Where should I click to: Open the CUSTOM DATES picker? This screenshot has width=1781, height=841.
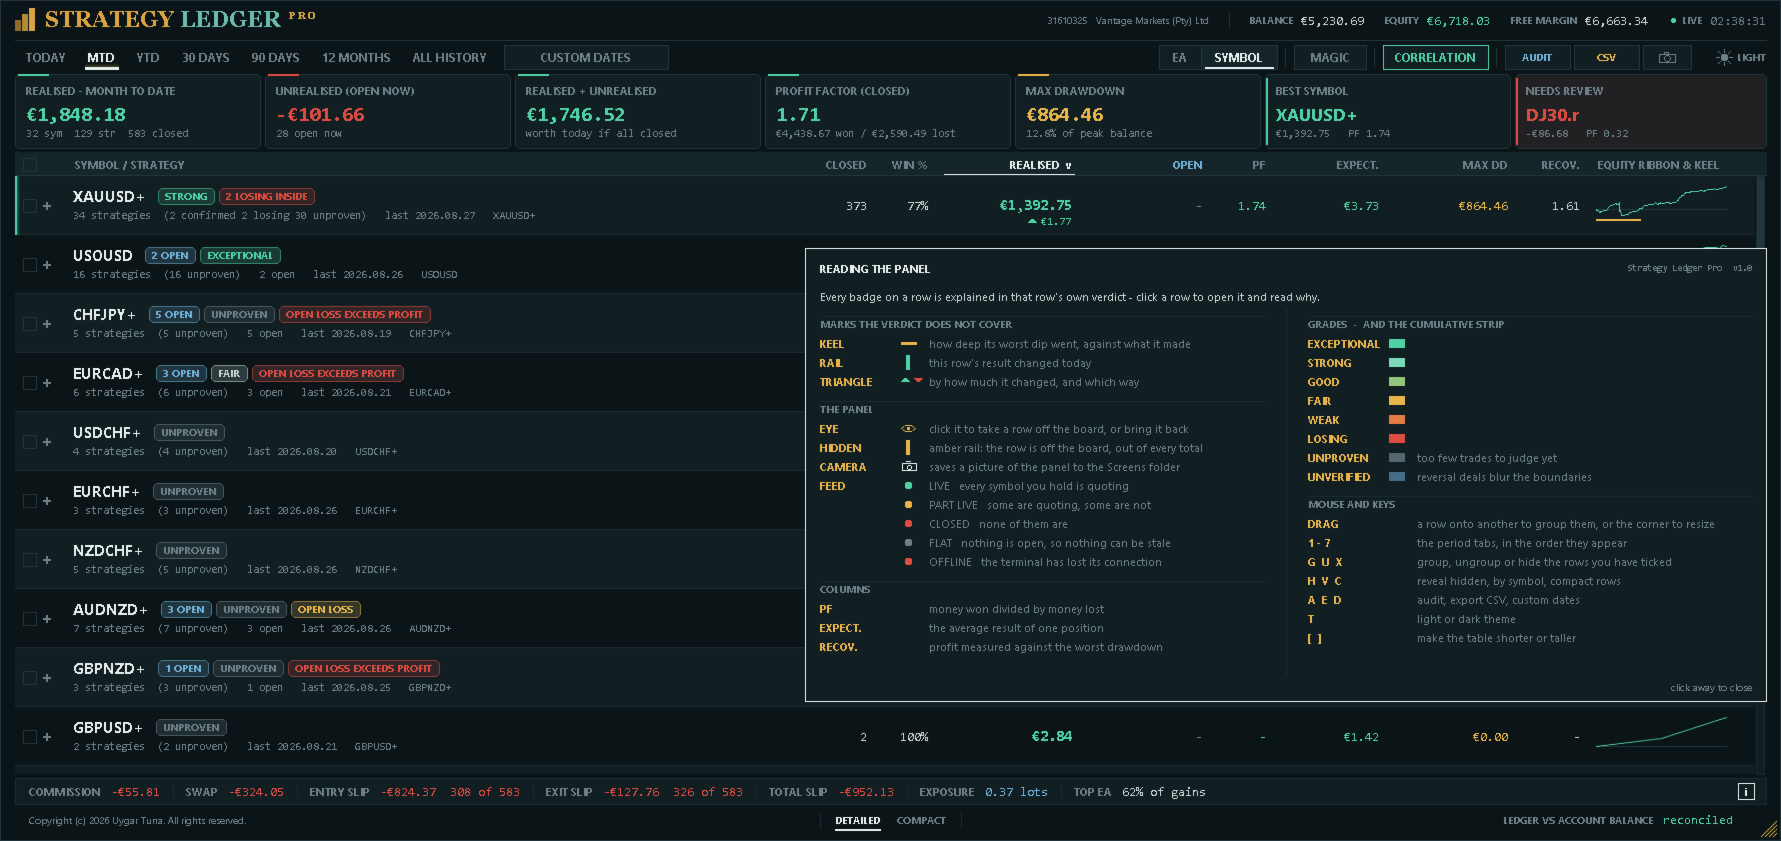(x=586, y=58)
